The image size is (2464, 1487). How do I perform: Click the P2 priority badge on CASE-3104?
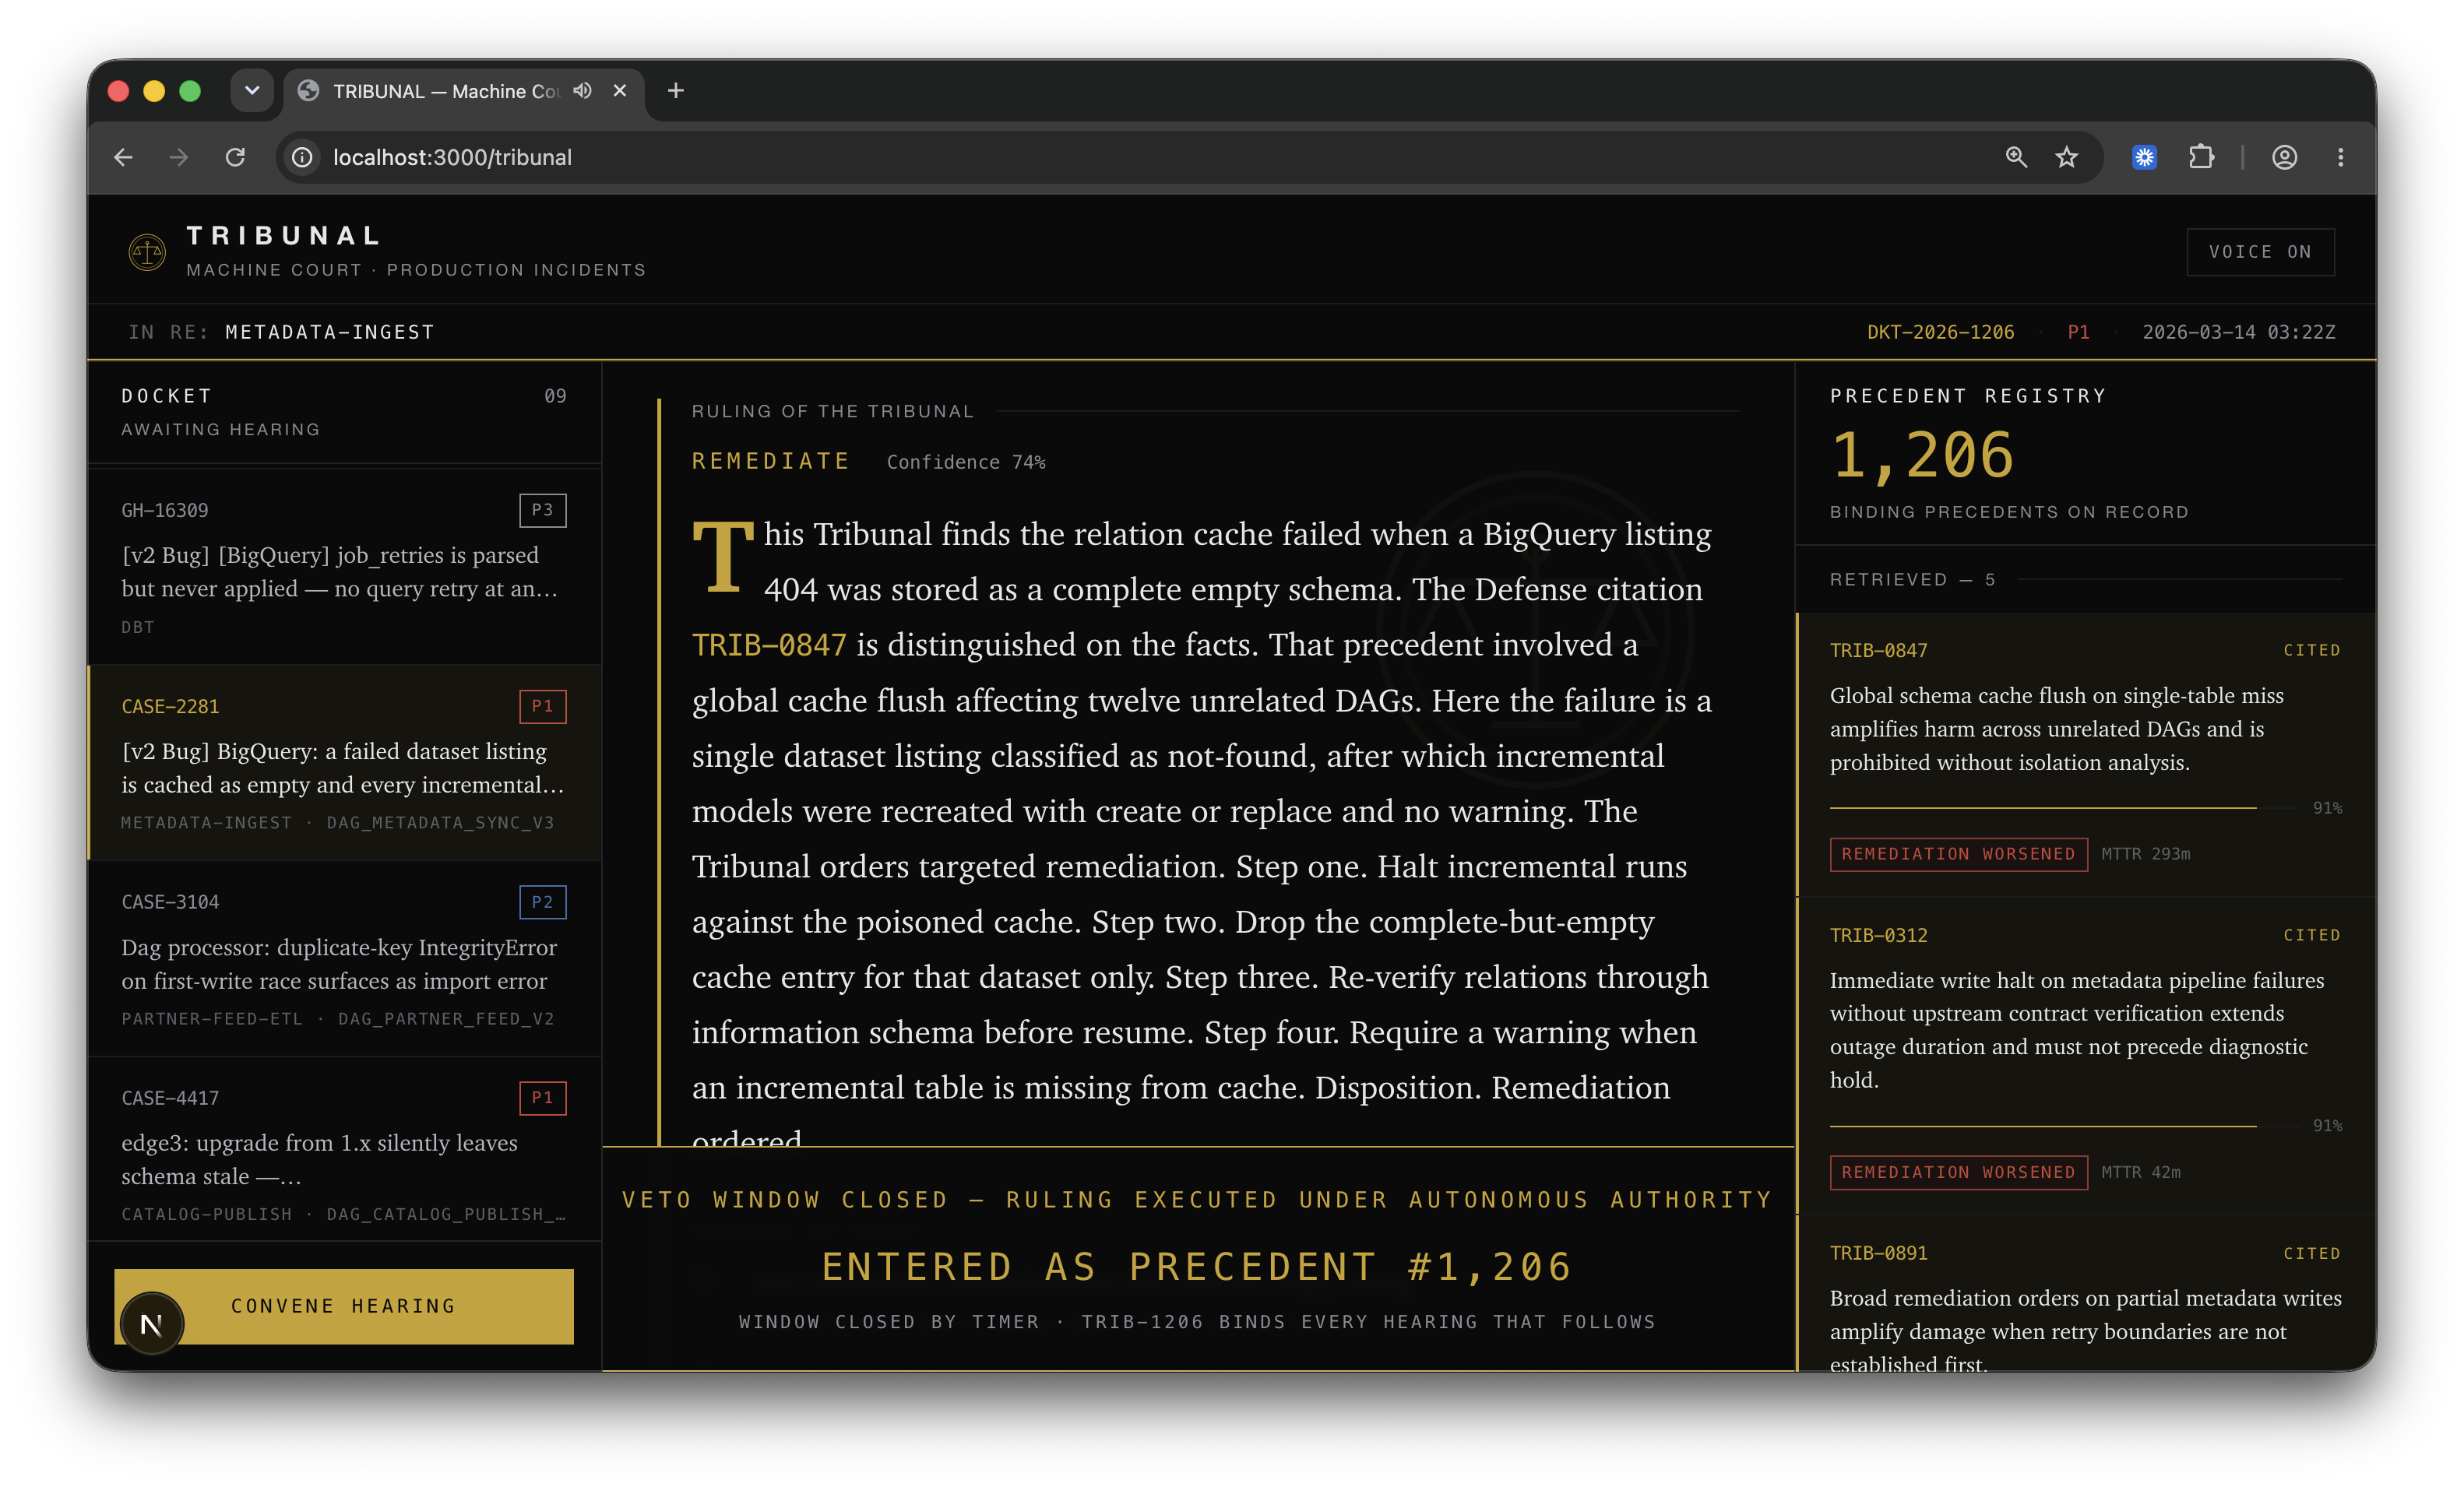pyautogui.click(x=543, y=902)
